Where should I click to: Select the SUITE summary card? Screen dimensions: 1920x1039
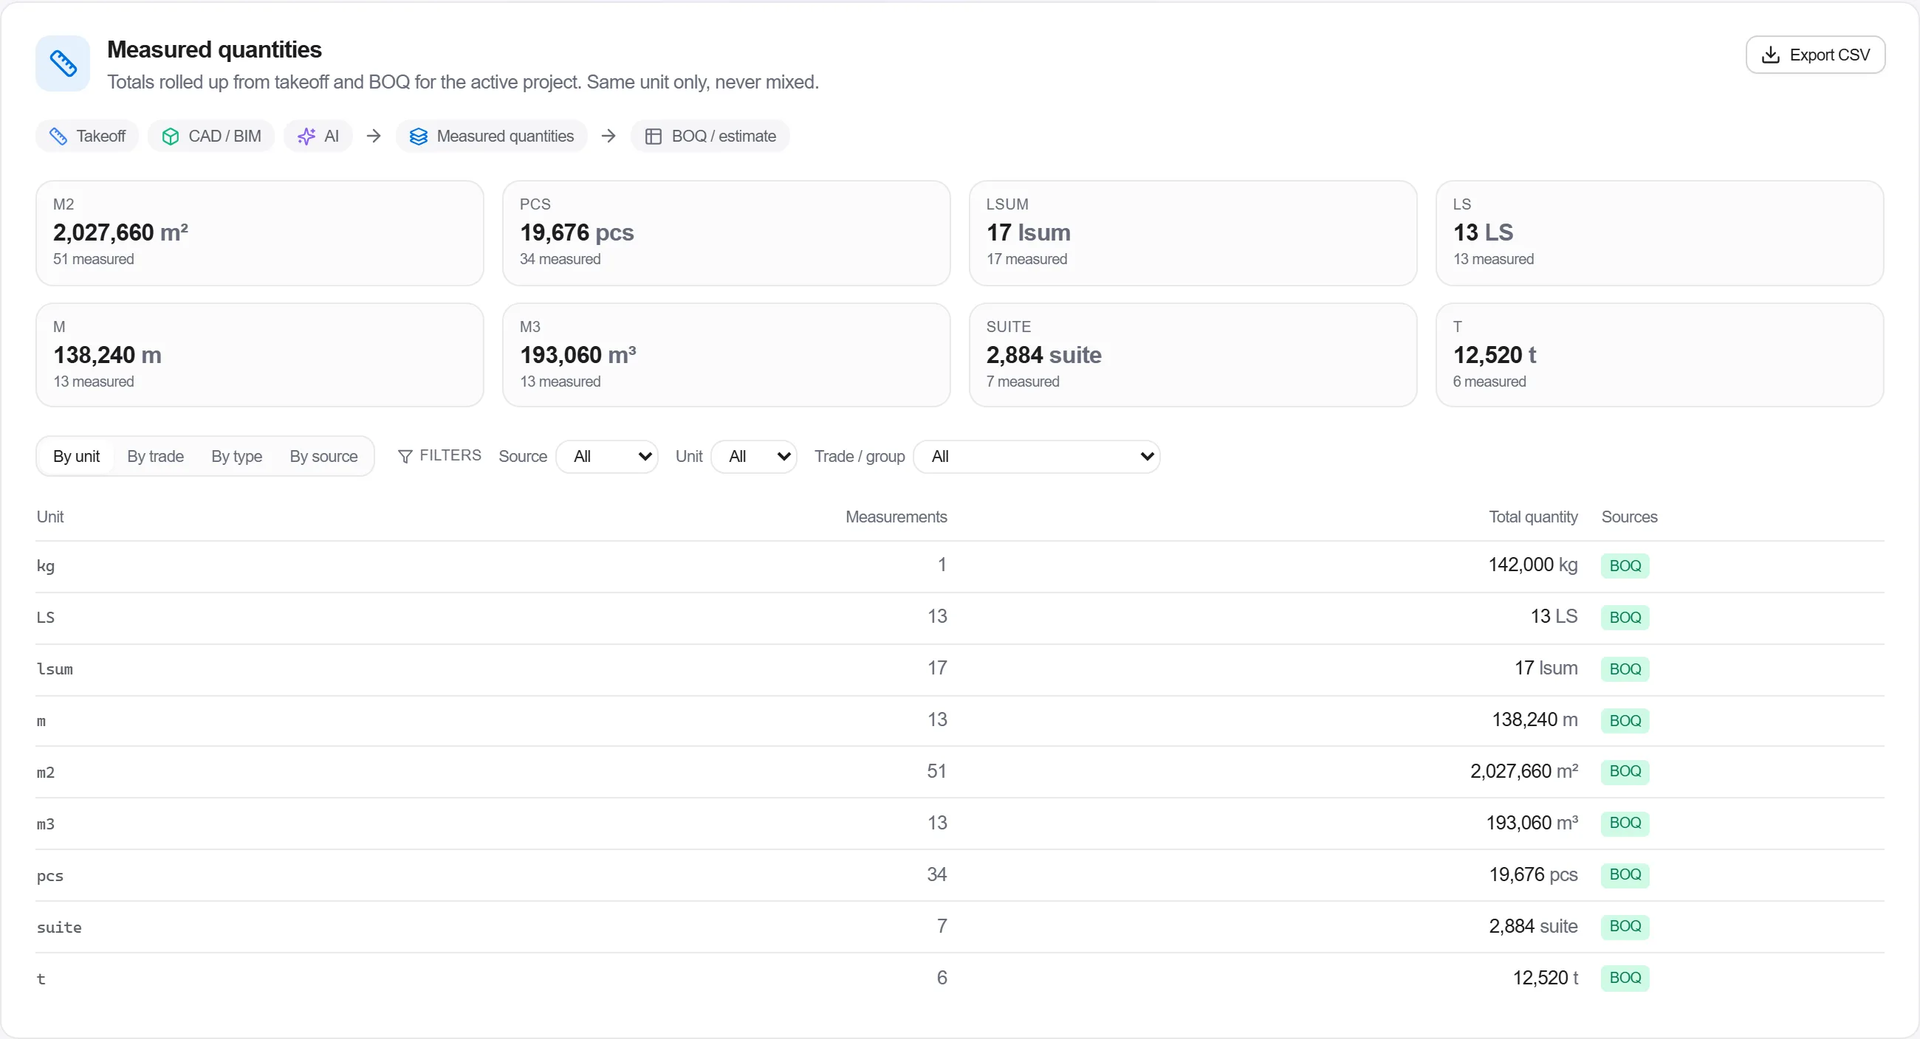point(1193,355)
